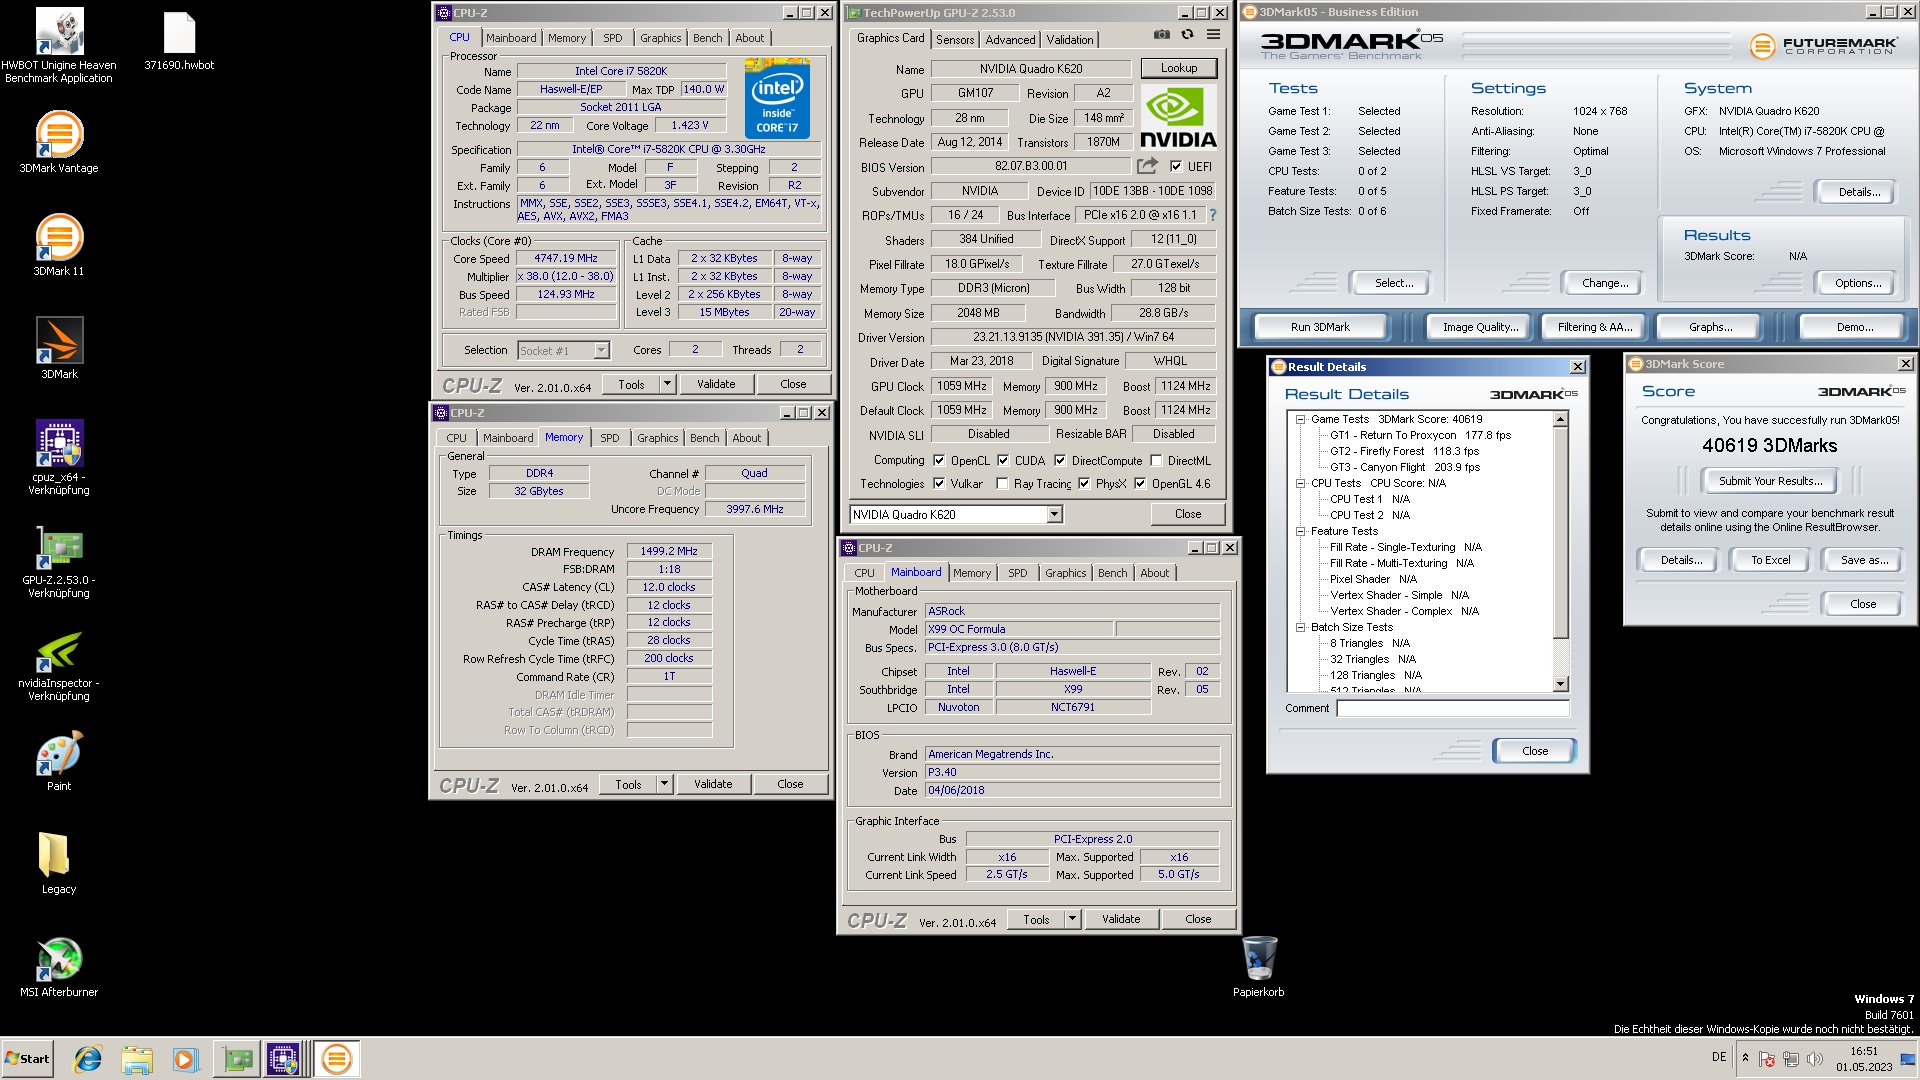Toggle CUDA checkbox in GPU-Z
This screenshot has height=1080, width=1920.
click(1003, 461)
